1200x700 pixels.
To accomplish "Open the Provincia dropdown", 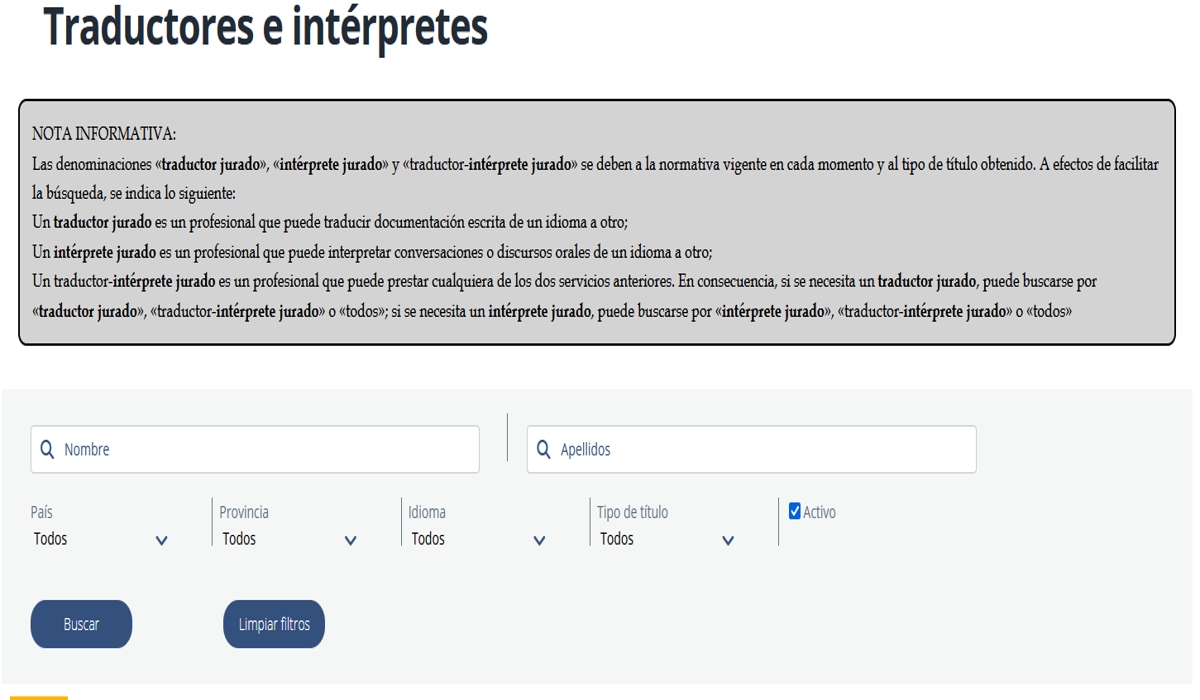I will tap(290, 539).
